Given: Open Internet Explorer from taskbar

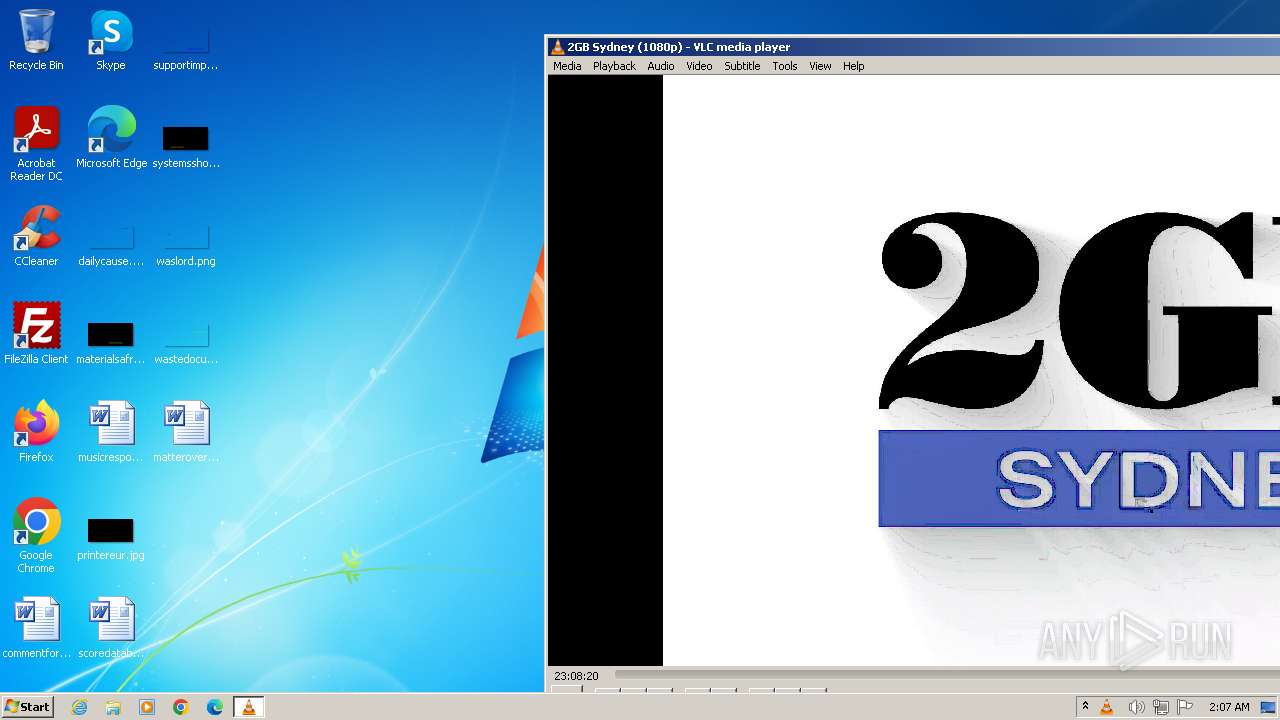Looking at the screenshot, I should 80,707.
